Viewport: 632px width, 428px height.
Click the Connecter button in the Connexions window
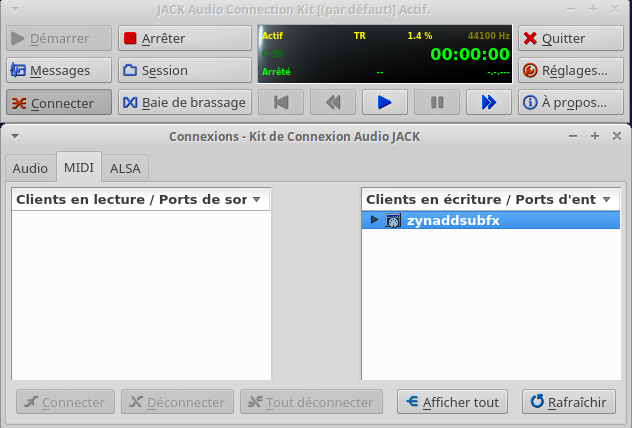pyautogui.click(x=65, y=402)
